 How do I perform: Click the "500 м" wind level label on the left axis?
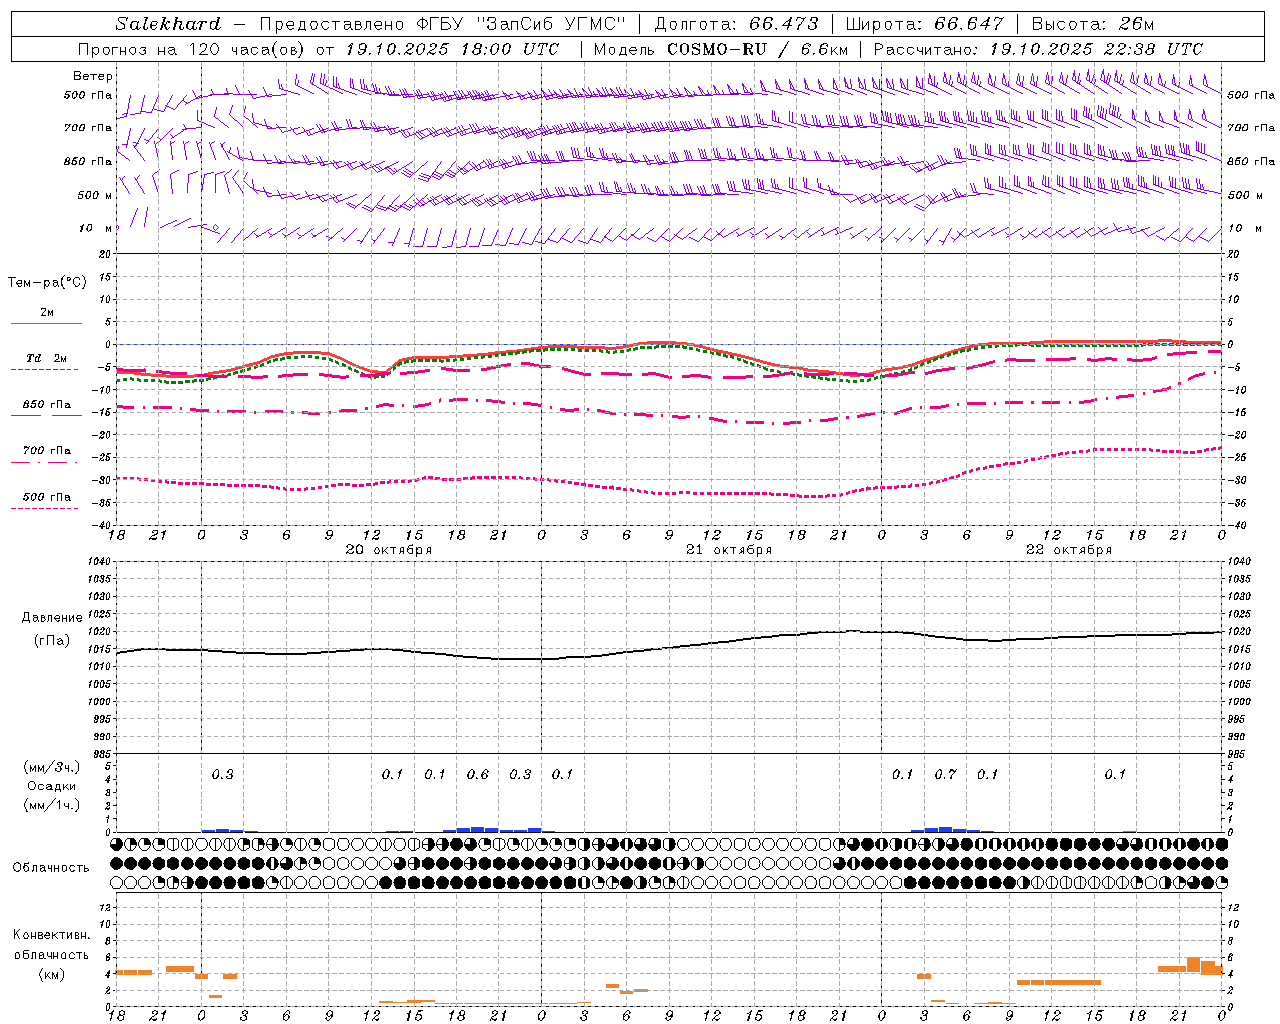click(x=95, y=195)
